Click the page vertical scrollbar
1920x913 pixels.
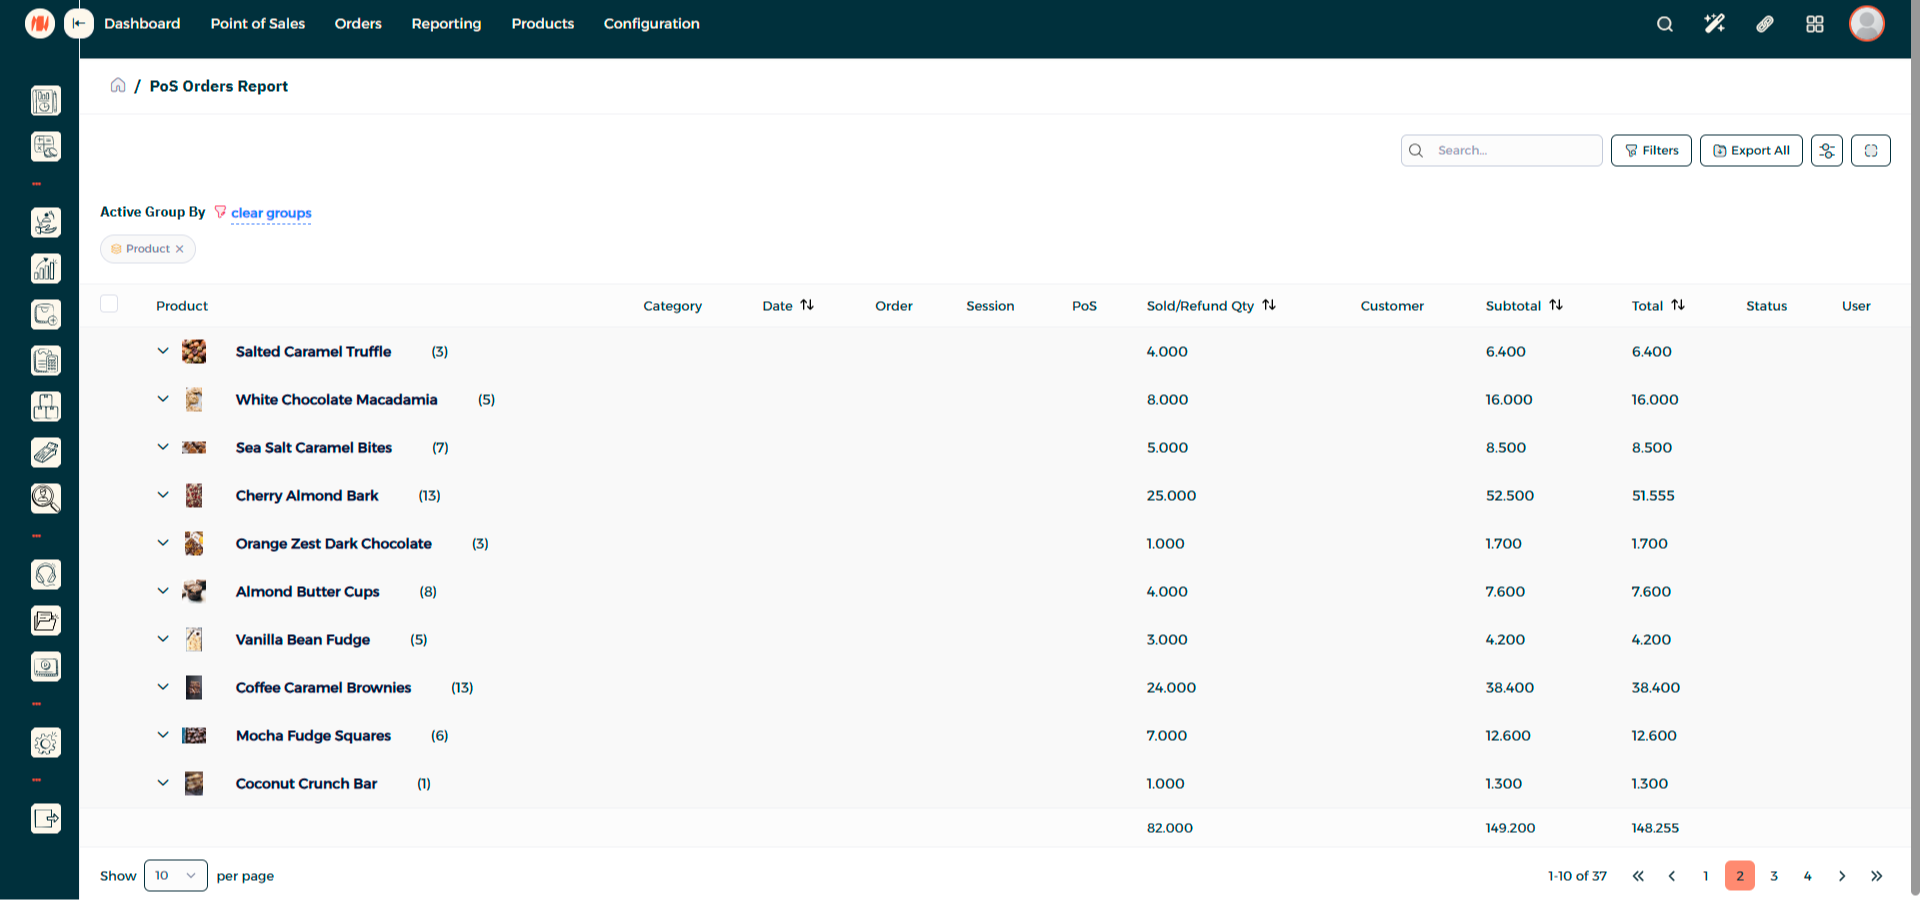1915,450
